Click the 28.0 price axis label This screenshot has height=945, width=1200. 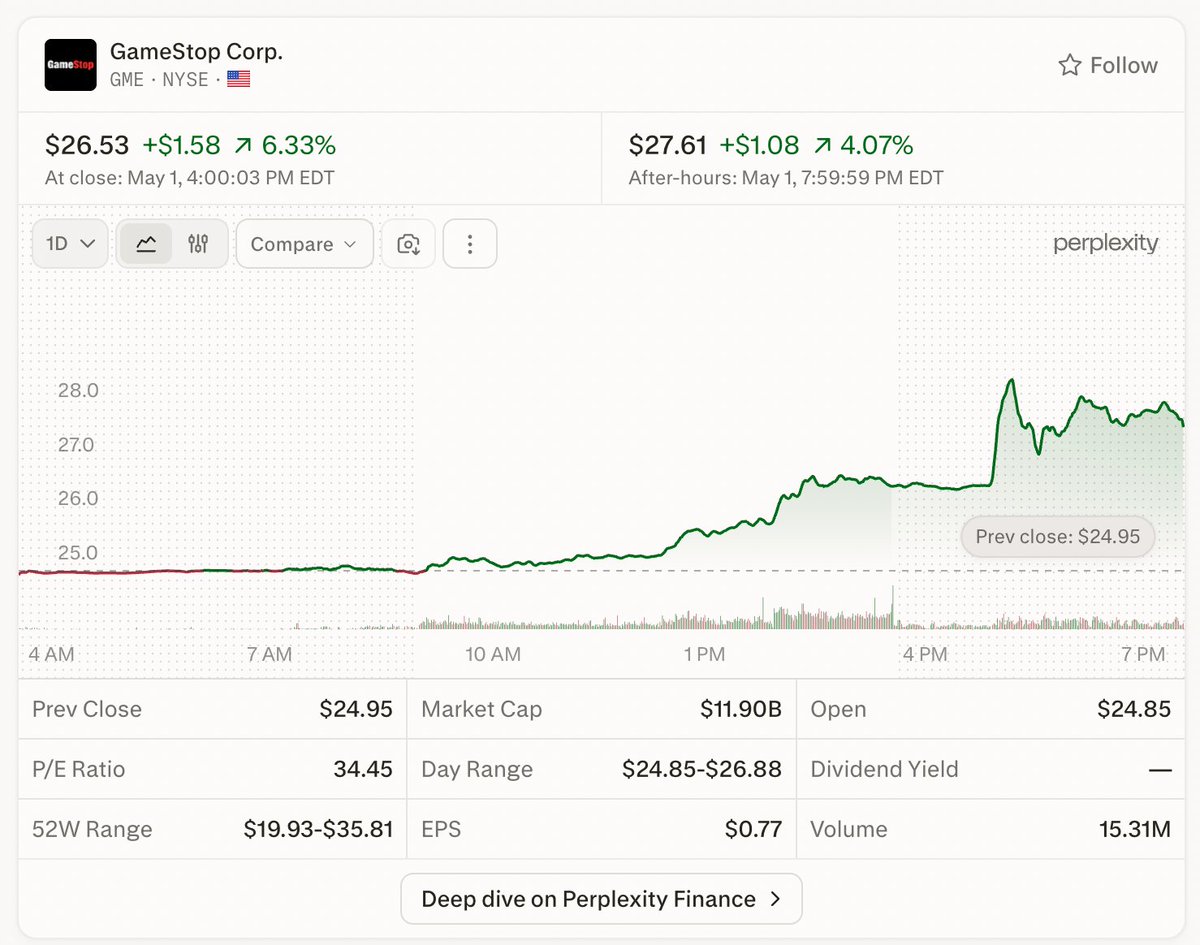[x=78, y=390]
